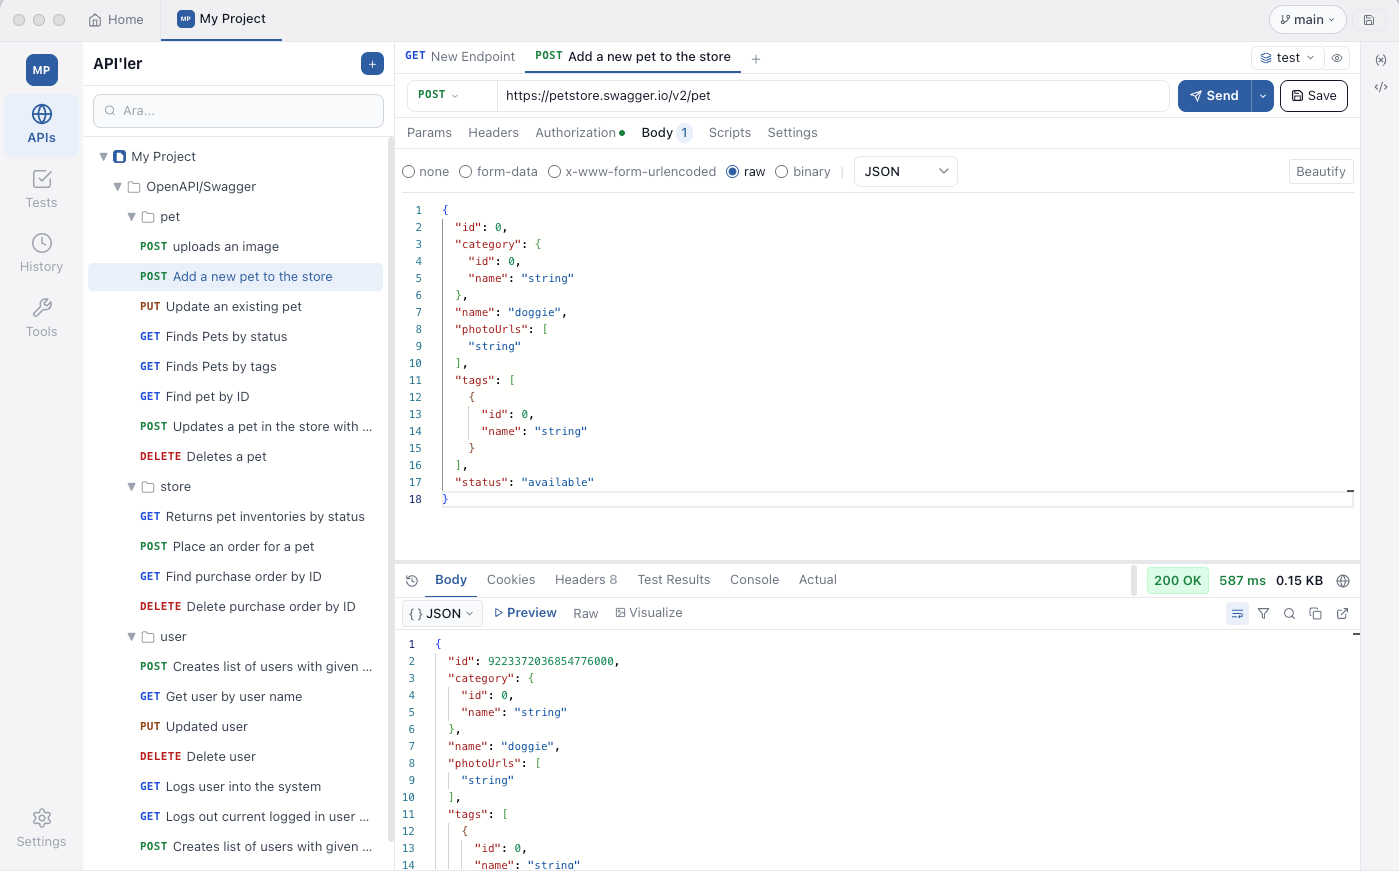Viewport: 1399px width, 871px height.
Task: Collapse the pet folder
Action: point(131,217)
